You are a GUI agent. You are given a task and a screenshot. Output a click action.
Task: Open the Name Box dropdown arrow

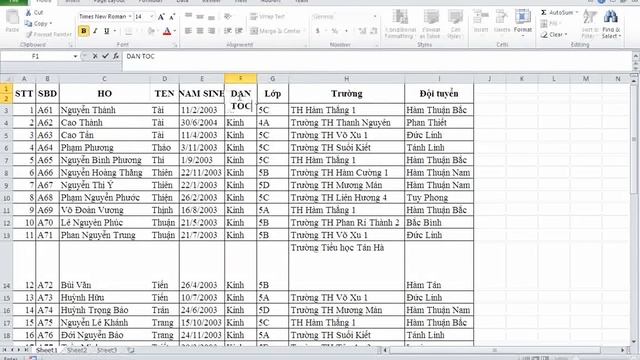click(x=75, y=56)
